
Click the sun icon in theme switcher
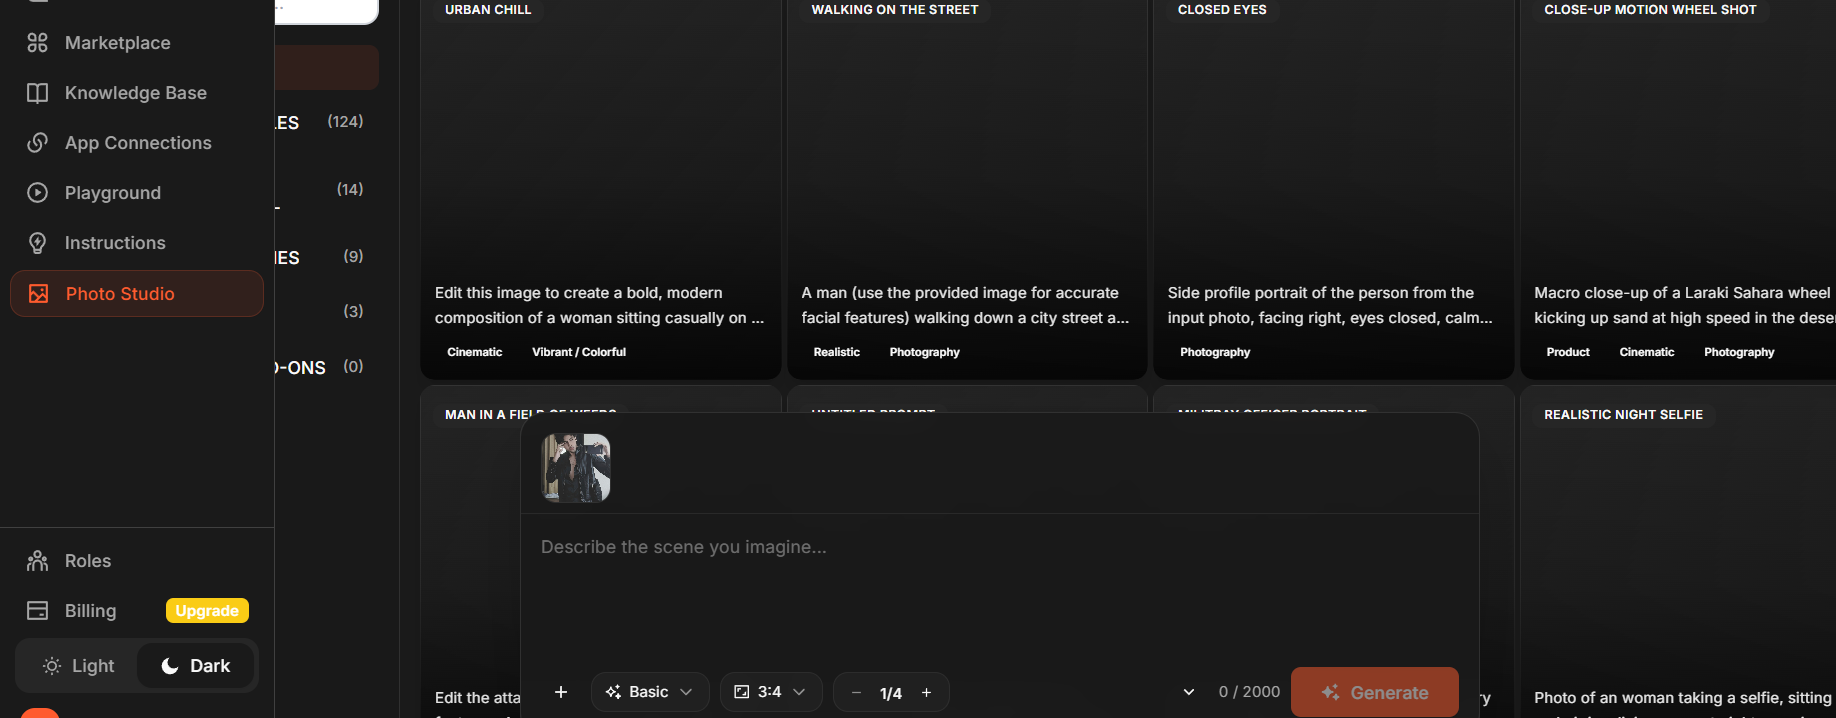coord(52,666)
